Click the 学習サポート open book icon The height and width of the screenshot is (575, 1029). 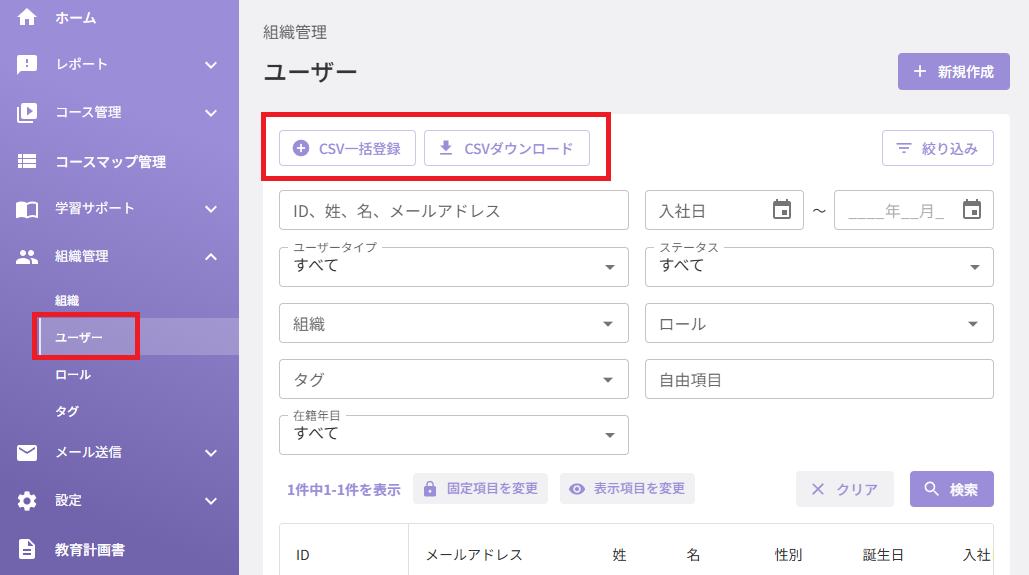click(27, 209)
